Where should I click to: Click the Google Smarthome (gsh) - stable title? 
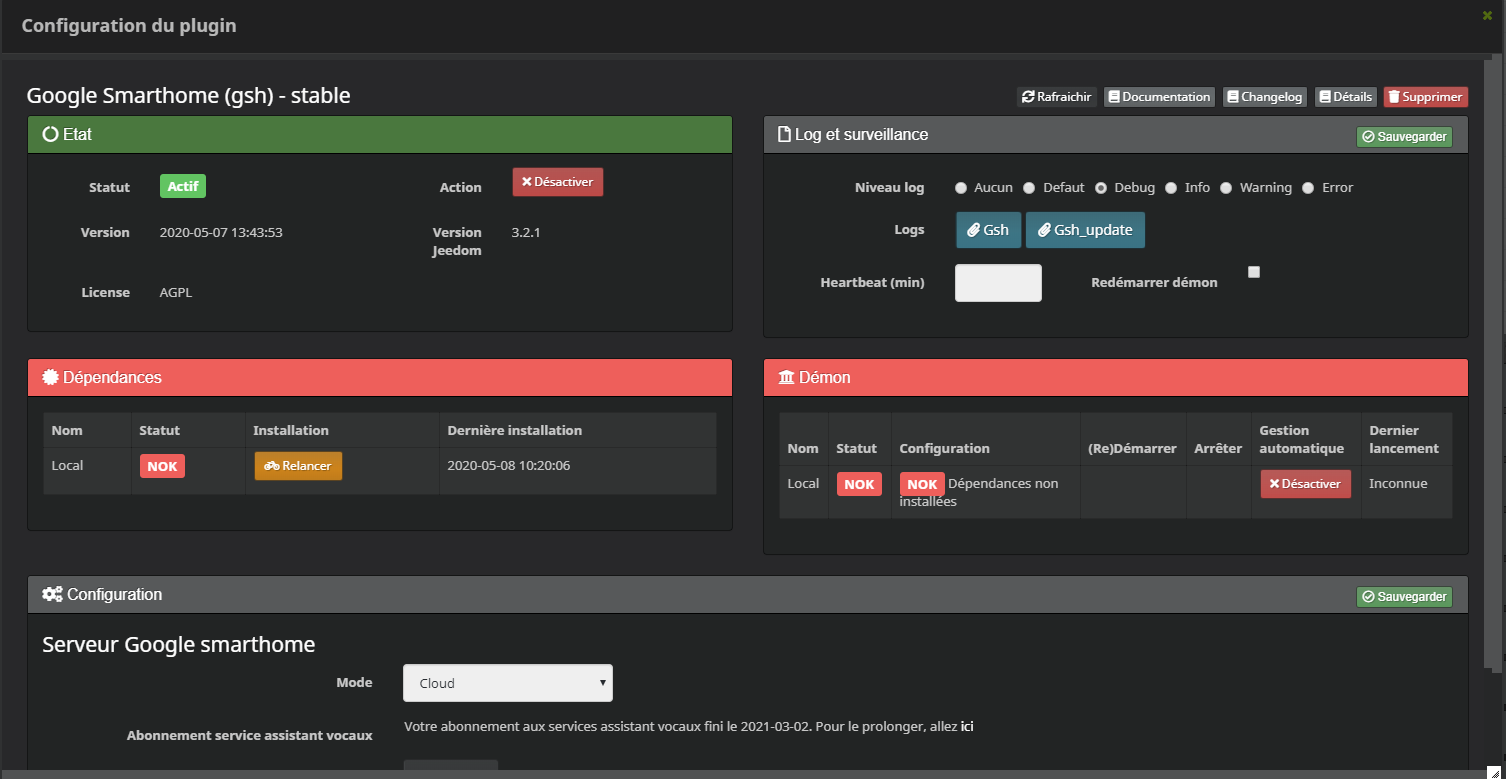[188, 96]
